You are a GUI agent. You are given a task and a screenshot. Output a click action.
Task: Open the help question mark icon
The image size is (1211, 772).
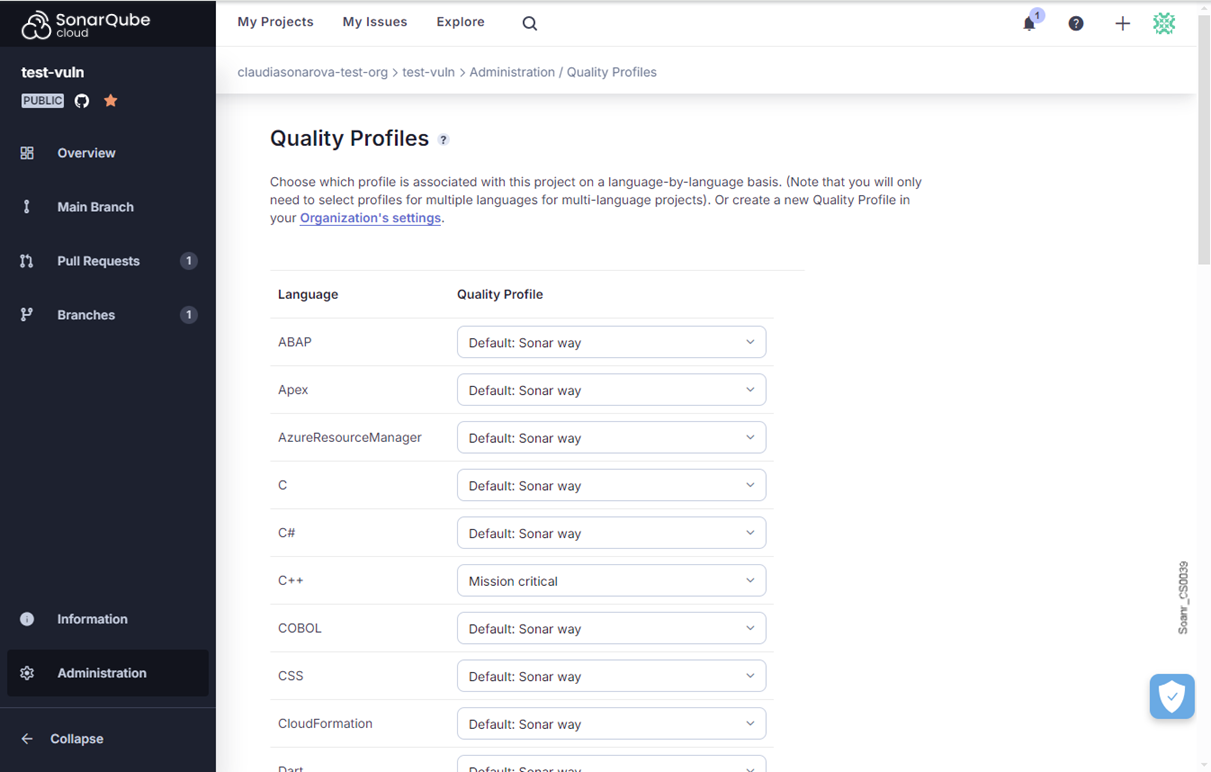click(1076, 23)
